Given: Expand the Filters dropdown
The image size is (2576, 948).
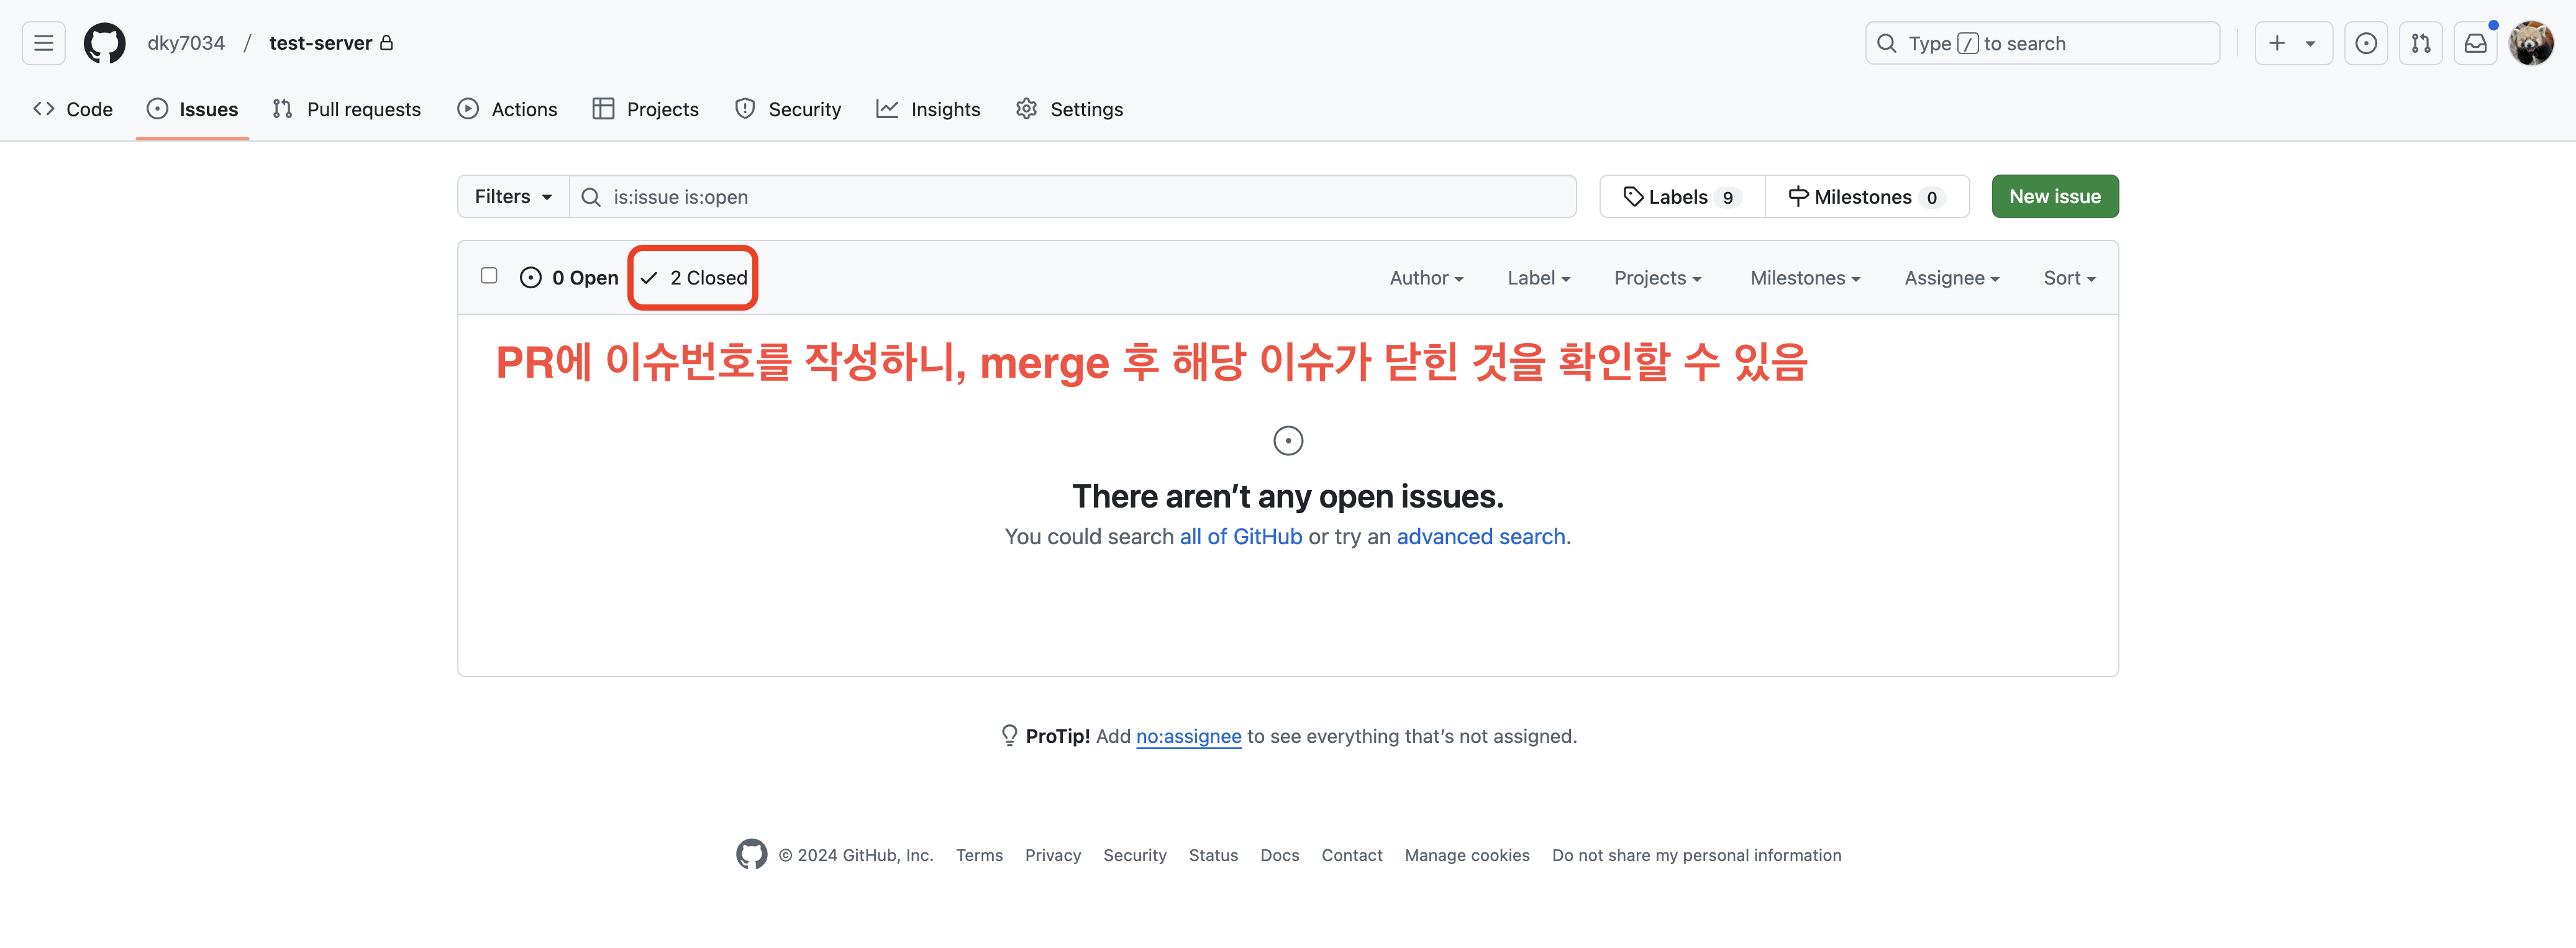Looking at the screenshot, I should coord(513,197).
